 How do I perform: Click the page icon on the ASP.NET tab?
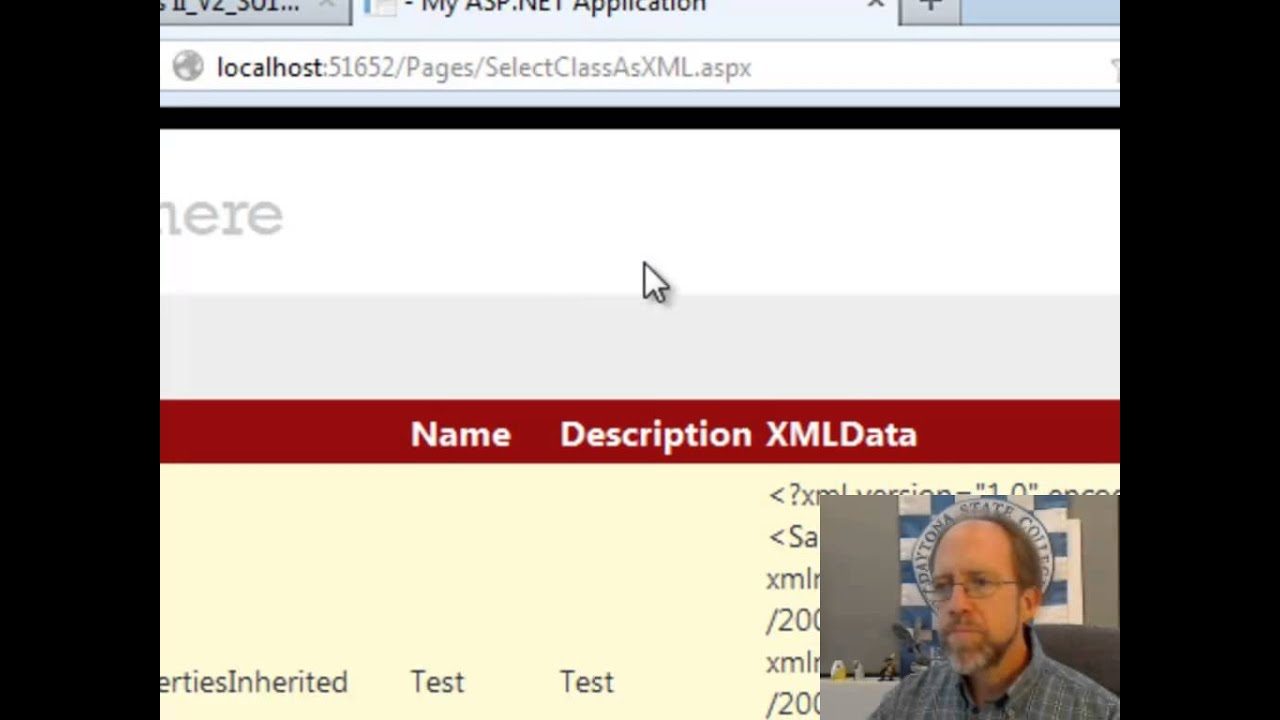379,7
